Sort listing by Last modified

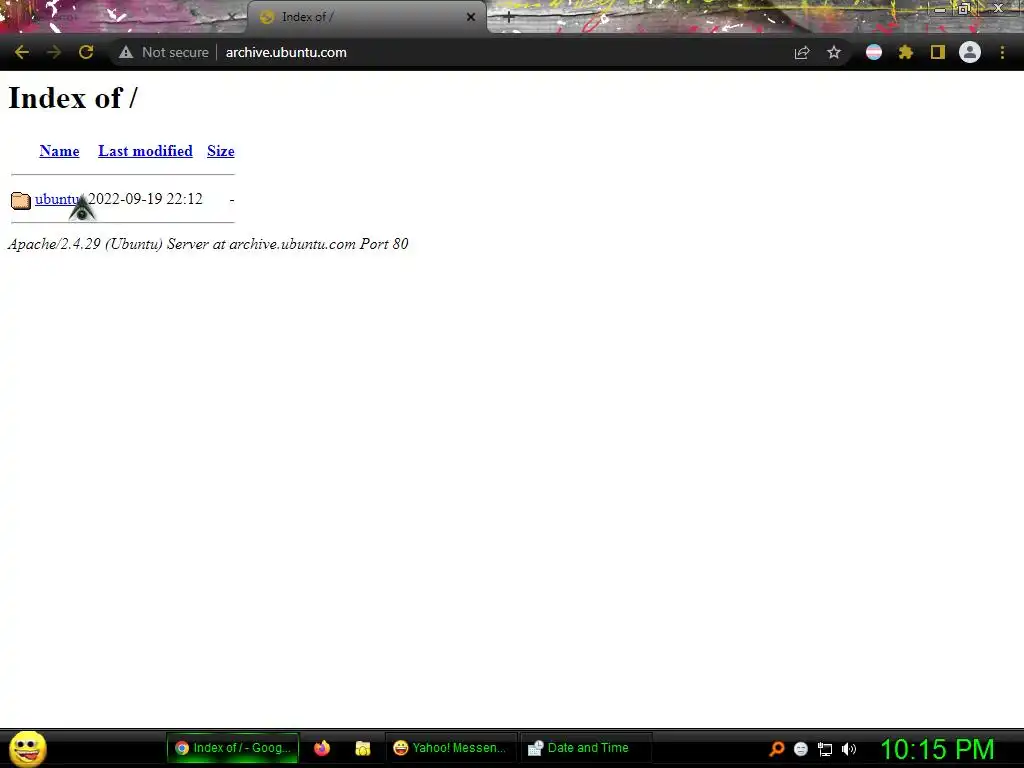(x=145, y=151)
